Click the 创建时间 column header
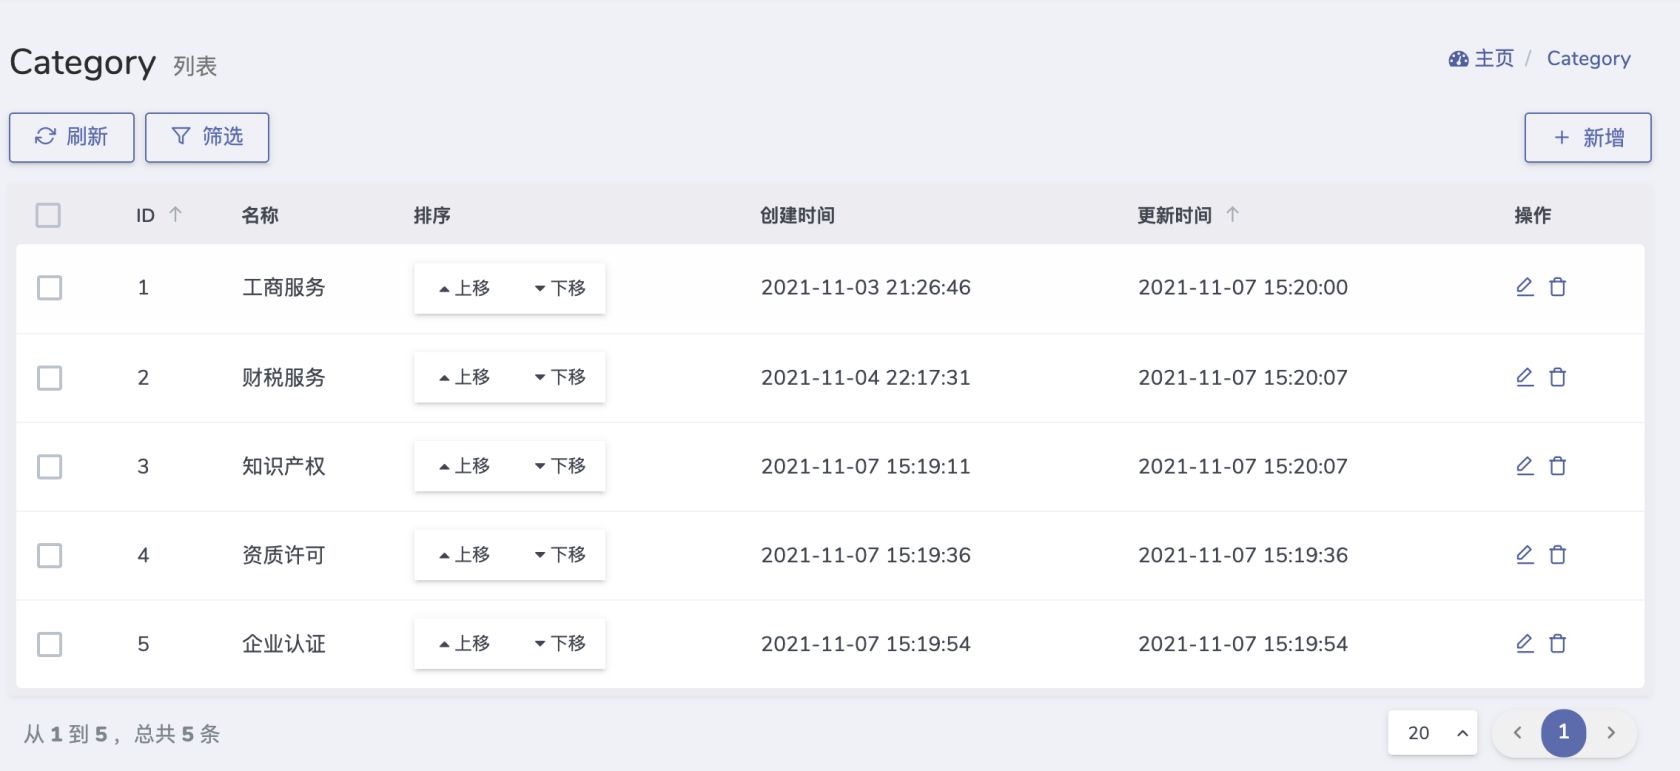The image size is (1680, 771). tap(797, 215)
